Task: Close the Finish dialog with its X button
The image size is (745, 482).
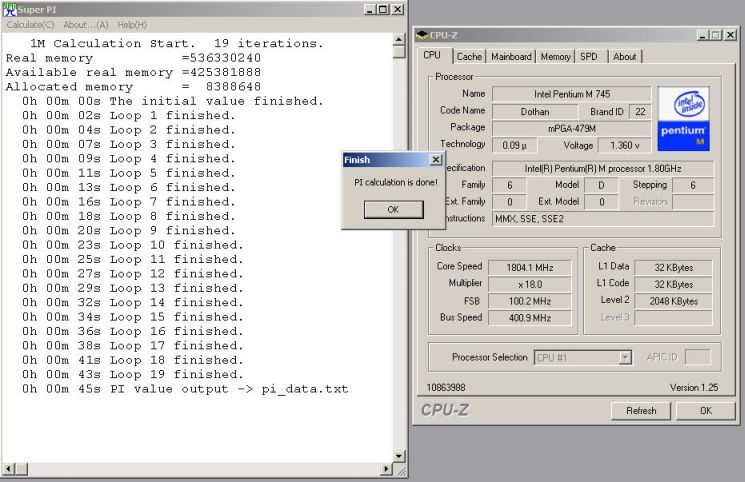Action: click(x=436, y=160)
